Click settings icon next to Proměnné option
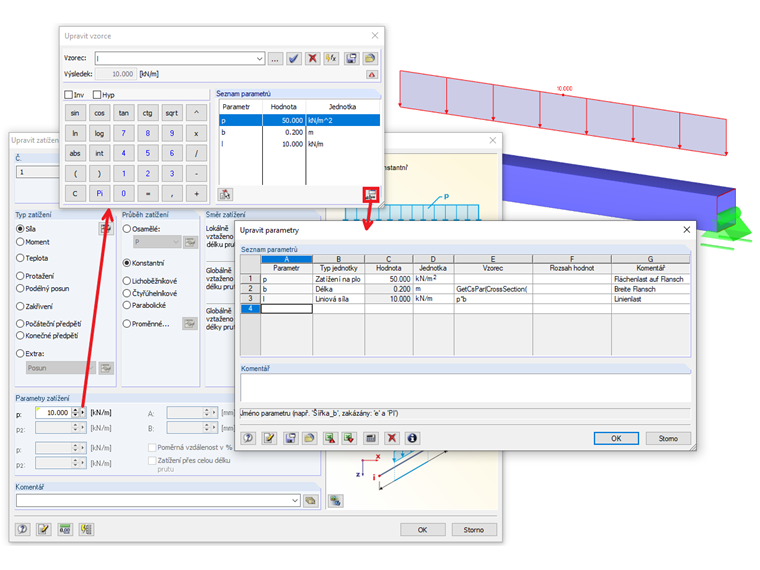The image size is (760, 570). point(190,323)
